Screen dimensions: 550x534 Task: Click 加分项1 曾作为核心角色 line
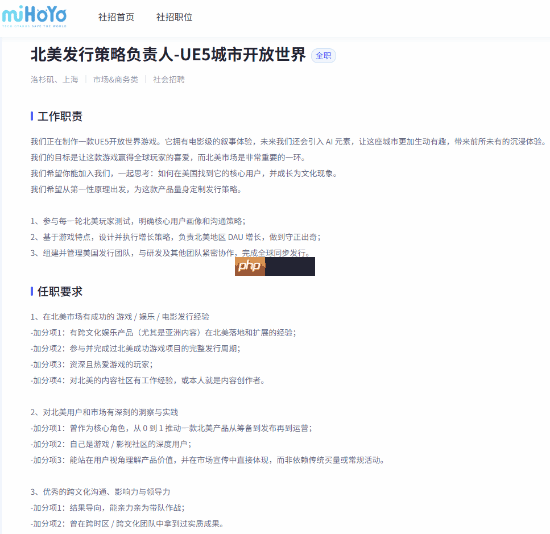(x=171, y=428)
